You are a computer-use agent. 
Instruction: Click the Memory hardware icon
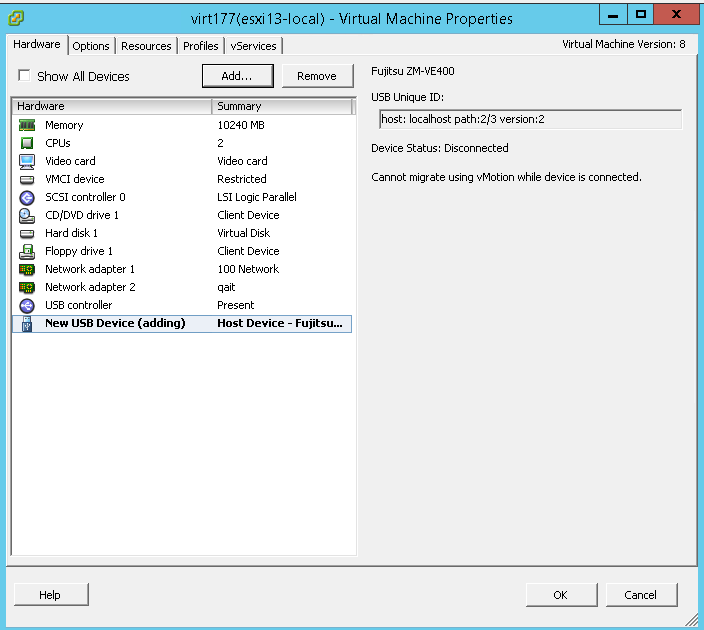pos(27,125)
